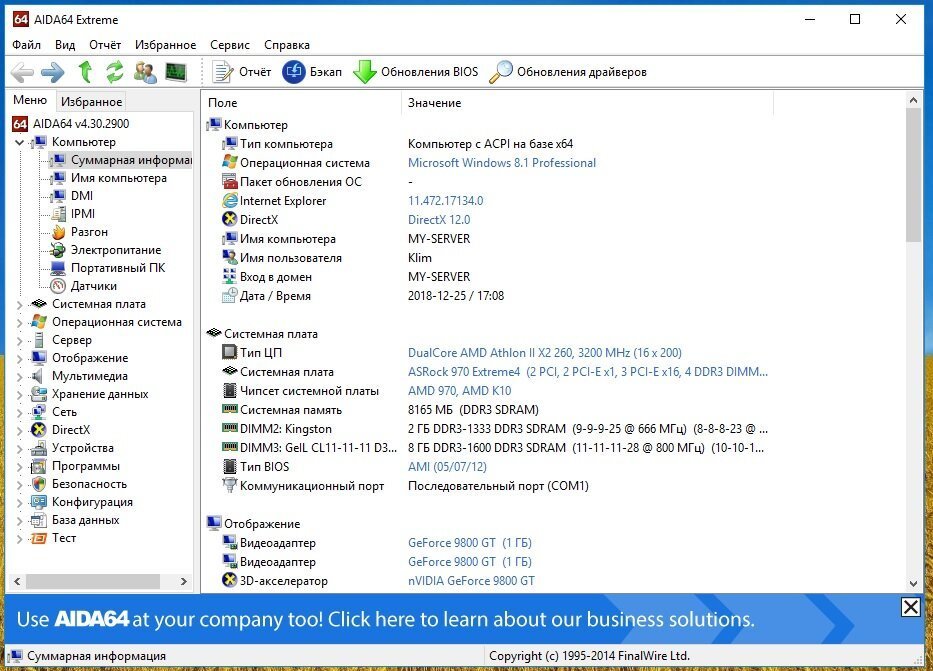Expand the Тест tree node
Viewport: 933px width, 671px height.
pos(20,538)
